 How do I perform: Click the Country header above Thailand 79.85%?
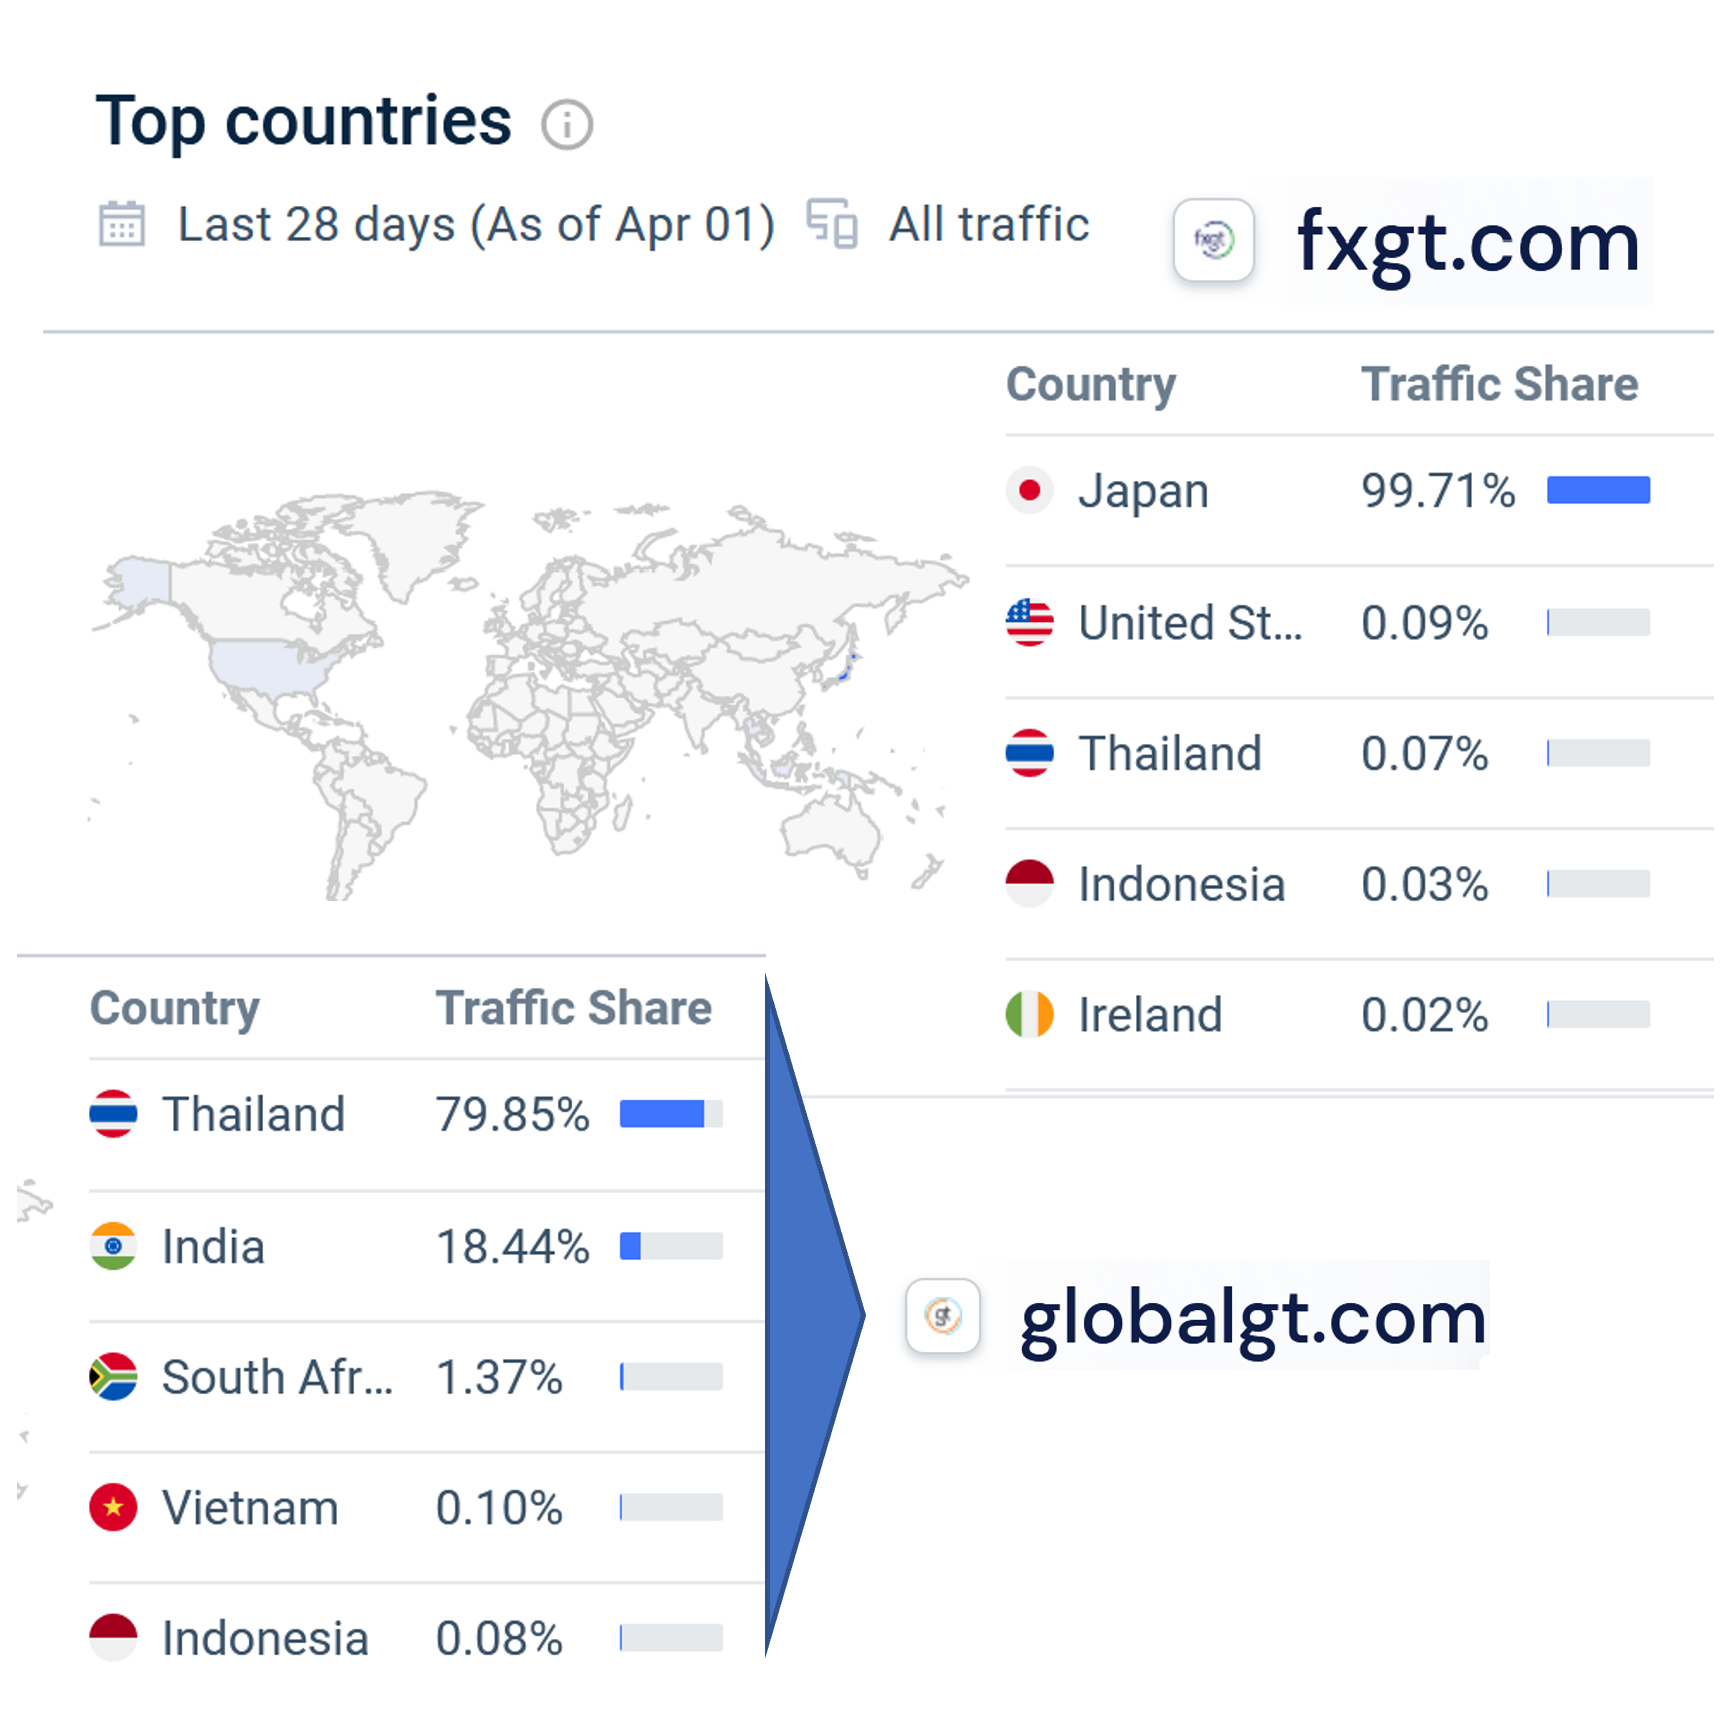click(175, 1008)
